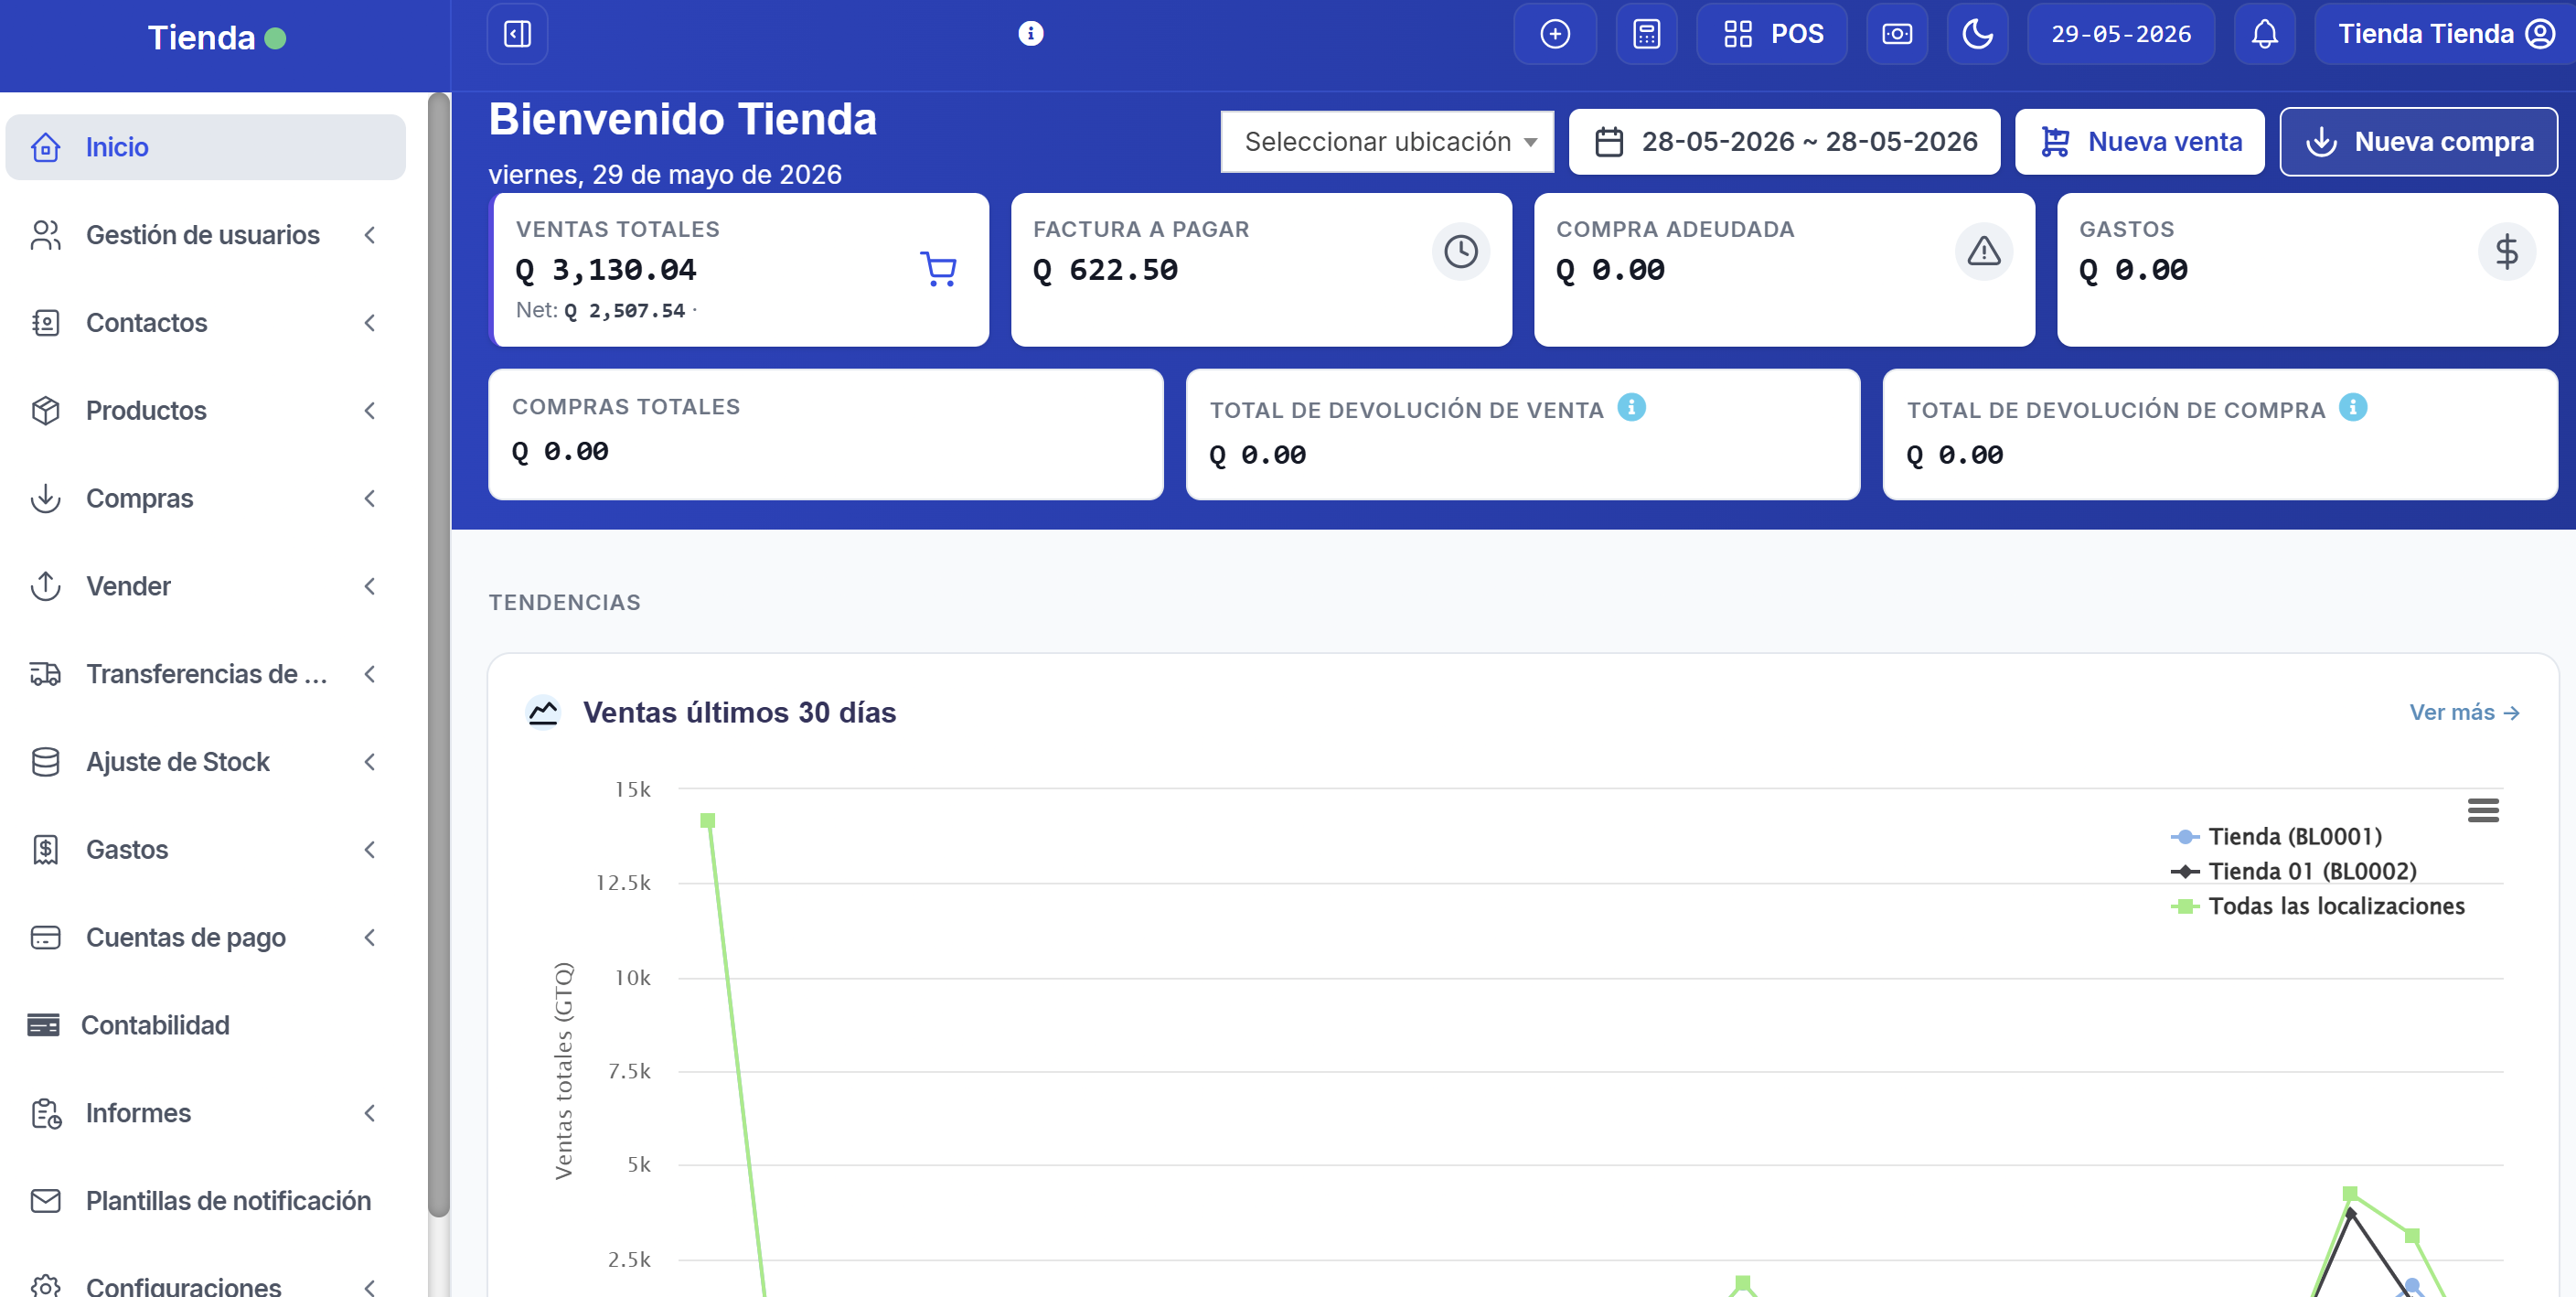The height and width of the screenshot is (1297, 2576).
Task: Open the chart hamburger menu icon
Action: 2482,810
